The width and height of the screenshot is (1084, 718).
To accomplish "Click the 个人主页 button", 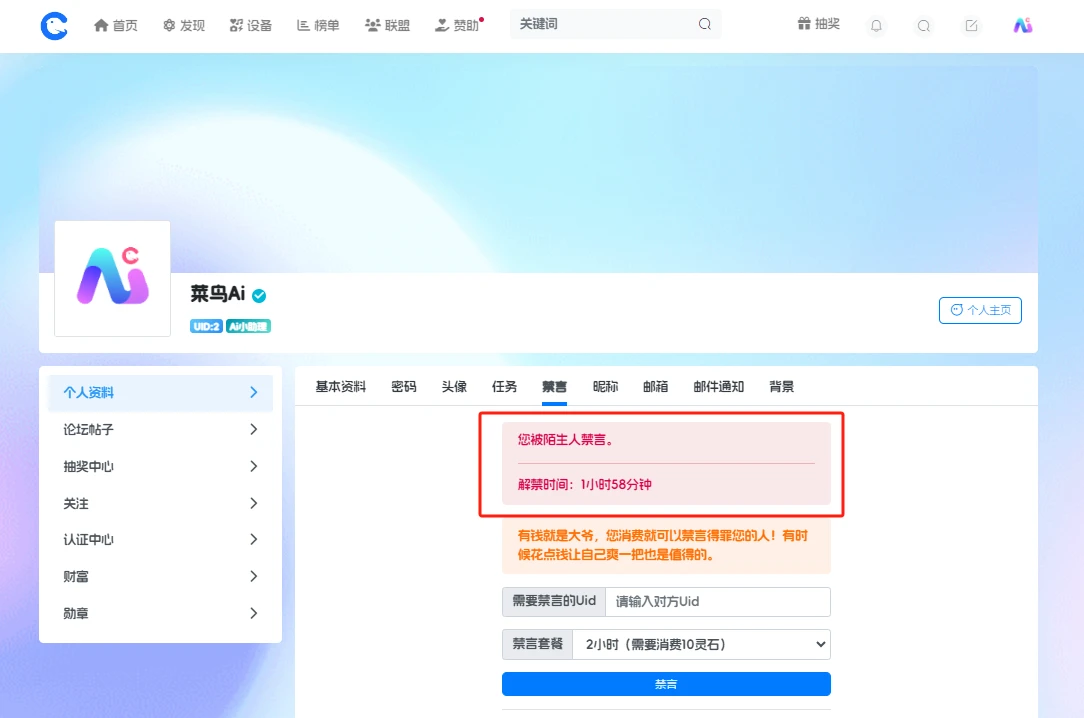I will coord(980,310).
